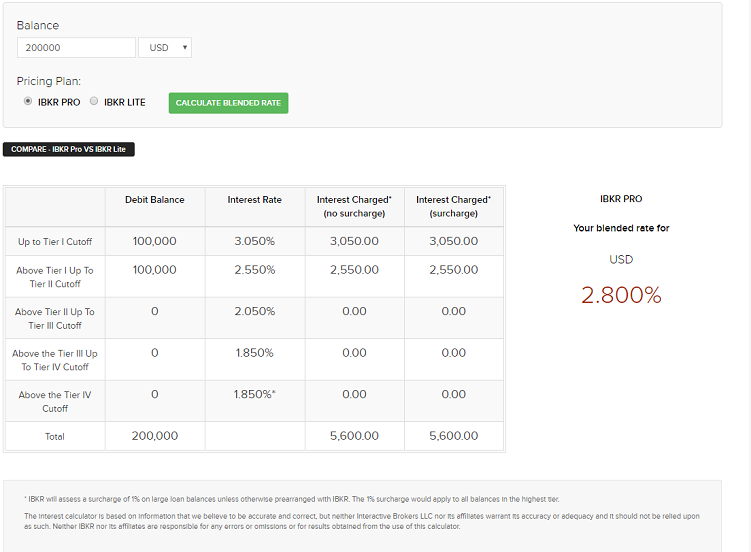Image resolution: width=751 pixels, height=552 pixels.
Task: Click the Balance amount input field
Action: click(x=76, y=47)
